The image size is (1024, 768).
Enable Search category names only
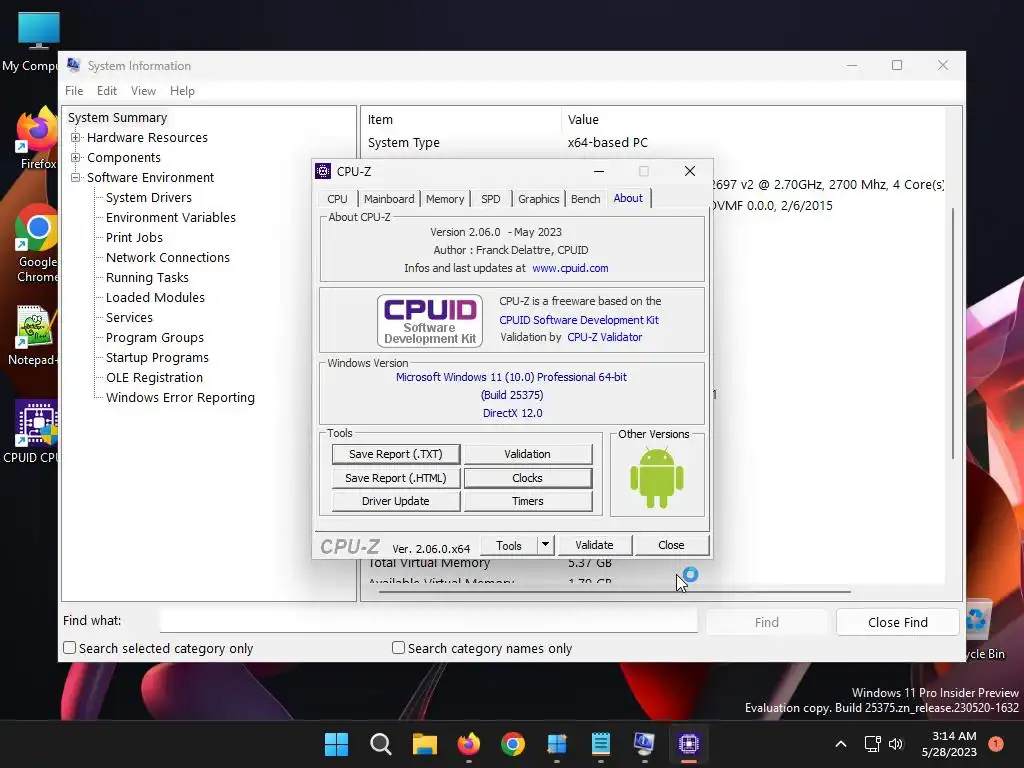(398, 648)
